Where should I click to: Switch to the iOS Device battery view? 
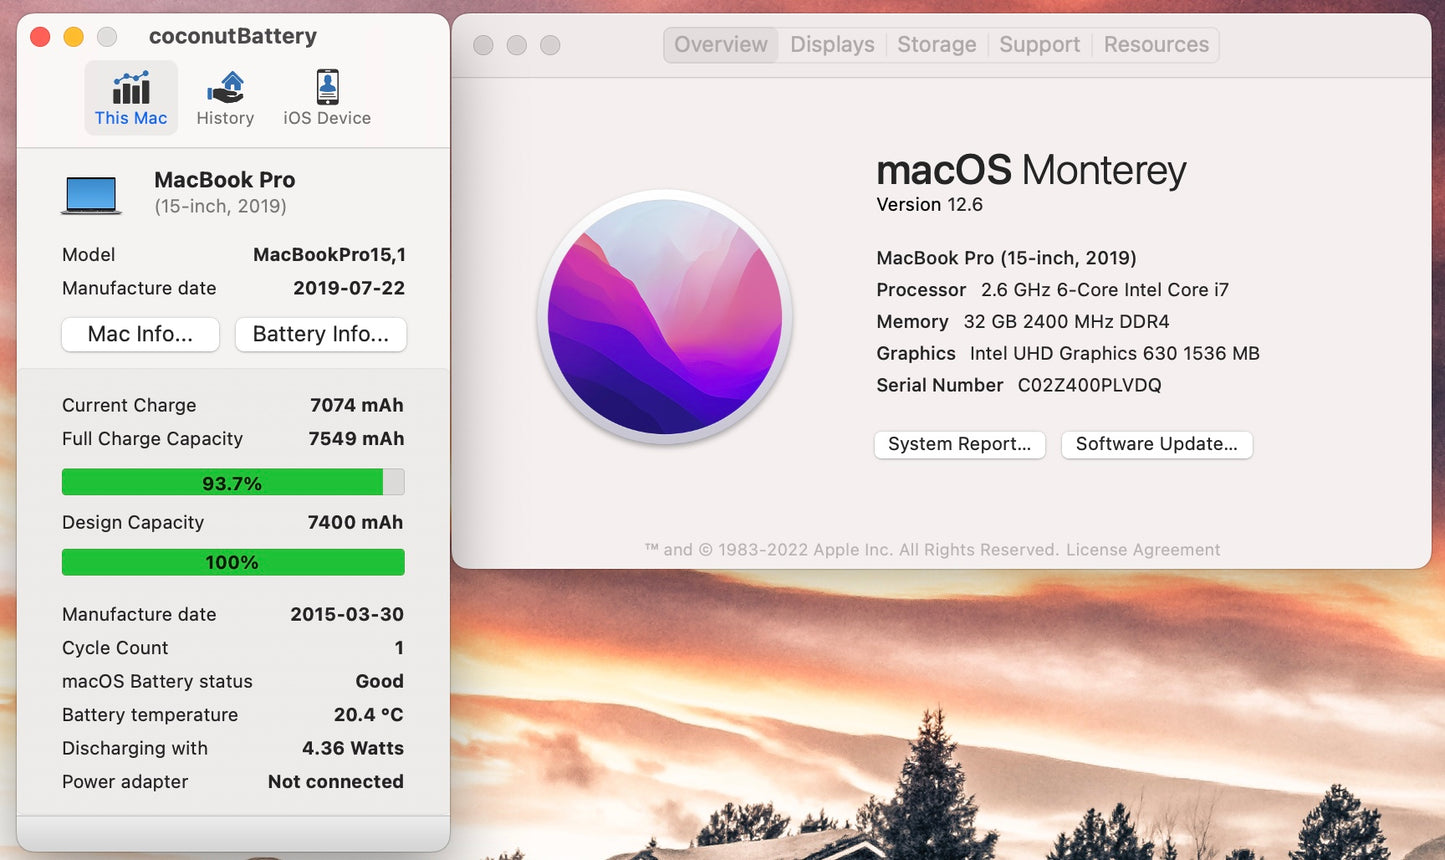click(326, 97)
